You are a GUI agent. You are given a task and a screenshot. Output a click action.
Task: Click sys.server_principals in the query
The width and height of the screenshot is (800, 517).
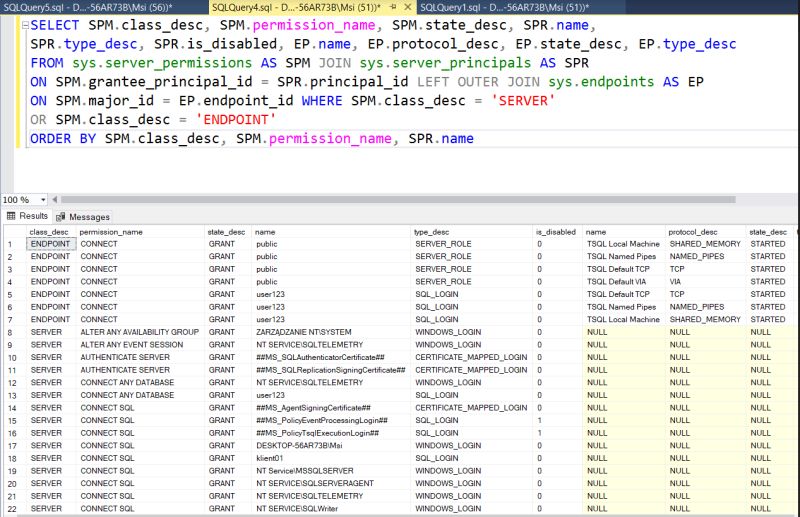(x=445, y=63)
